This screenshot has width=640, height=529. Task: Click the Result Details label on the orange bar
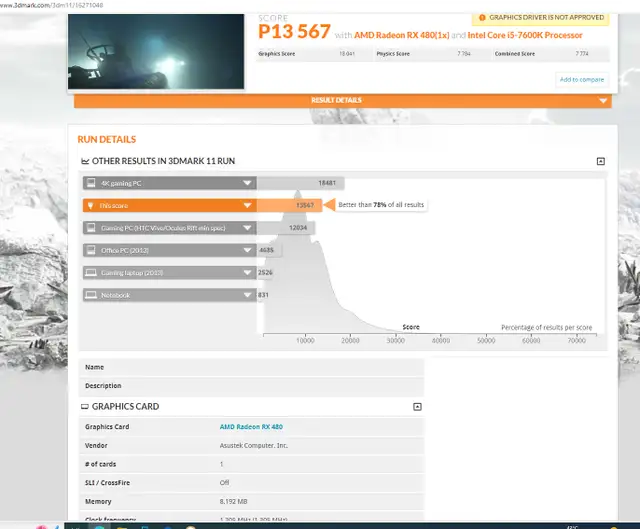click(336, 100)
